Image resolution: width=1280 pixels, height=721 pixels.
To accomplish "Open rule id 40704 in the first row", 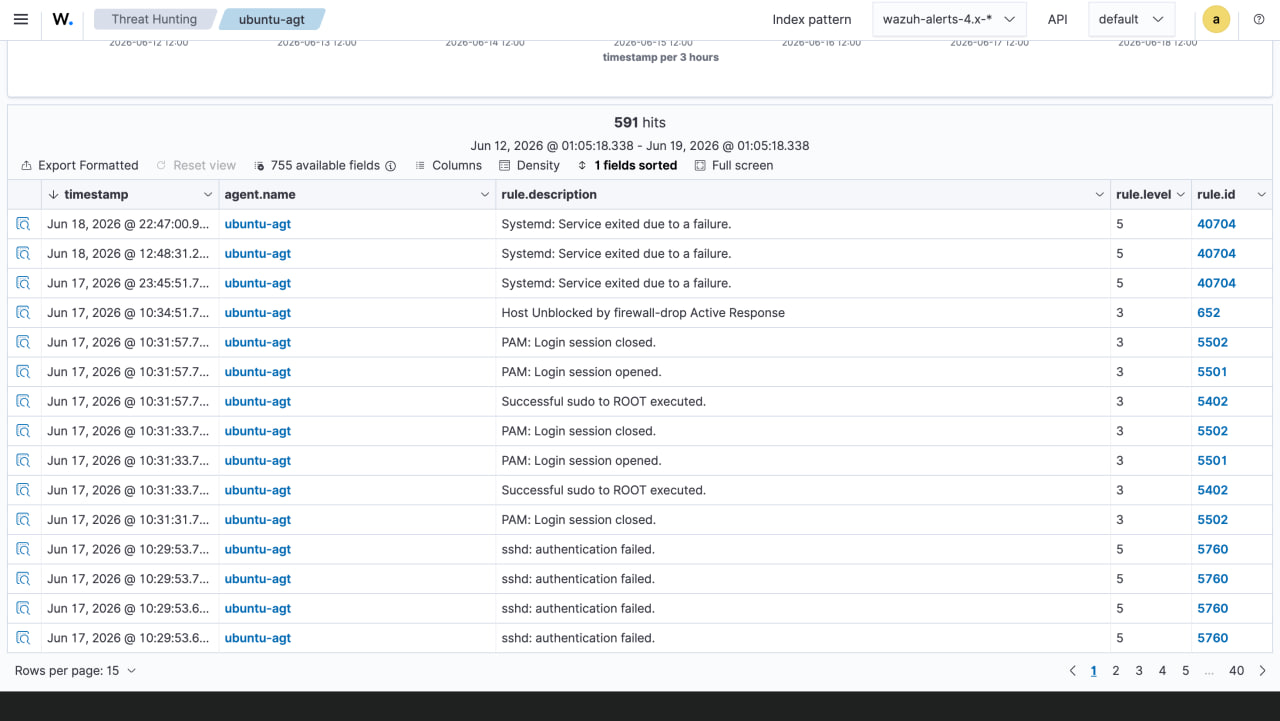I will point(1216,224).
